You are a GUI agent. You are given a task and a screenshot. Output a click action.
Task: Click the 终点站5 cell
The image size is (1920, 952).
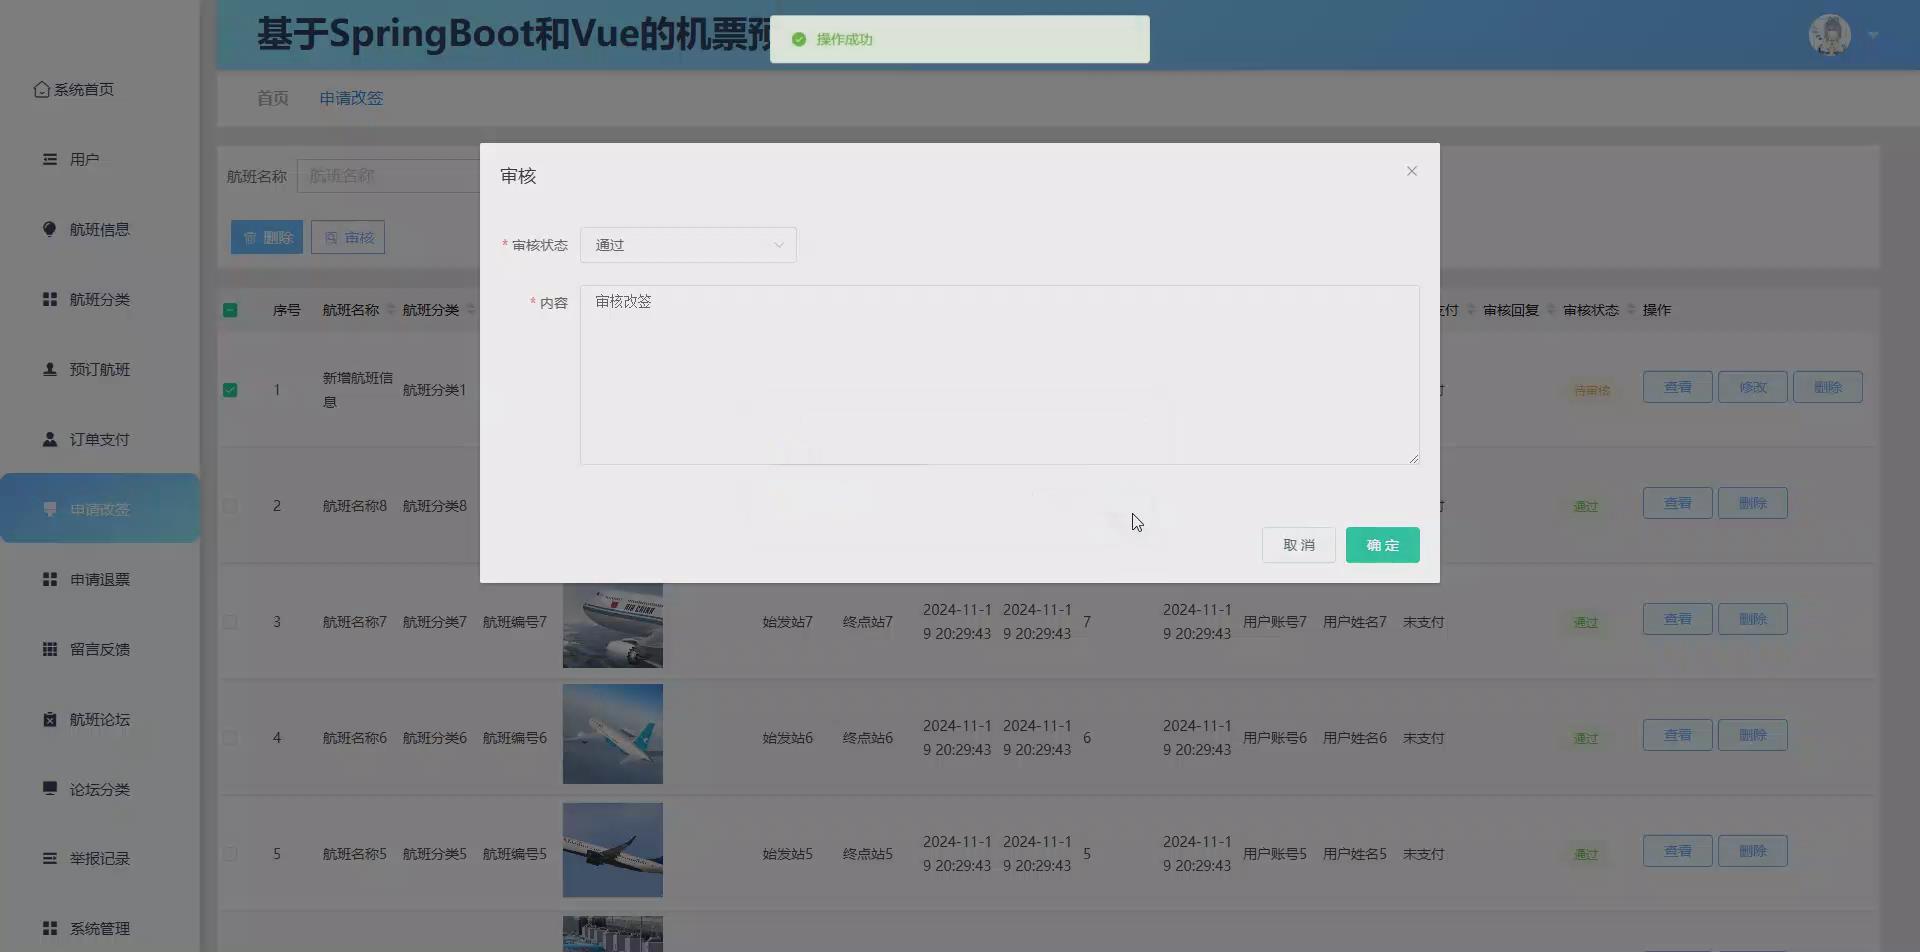(868, 854)
